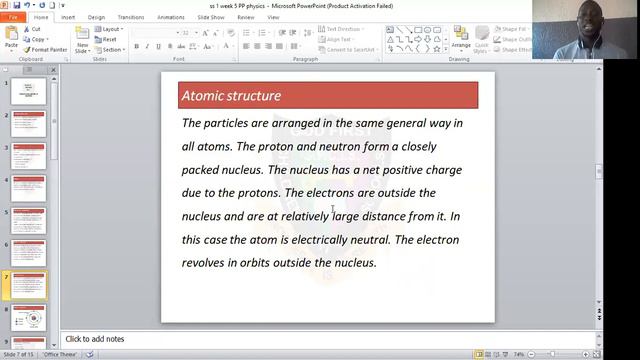Toggle Strikethrough formatting
Image resolution: width=640 pixels, height=360 pixels.
(181, 46)
